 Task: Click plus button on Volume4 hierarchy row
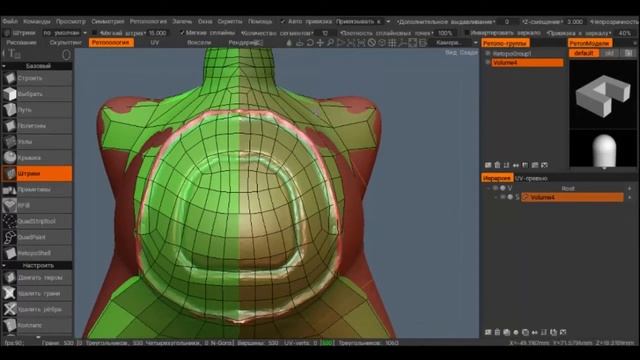(x=629, y=197)
